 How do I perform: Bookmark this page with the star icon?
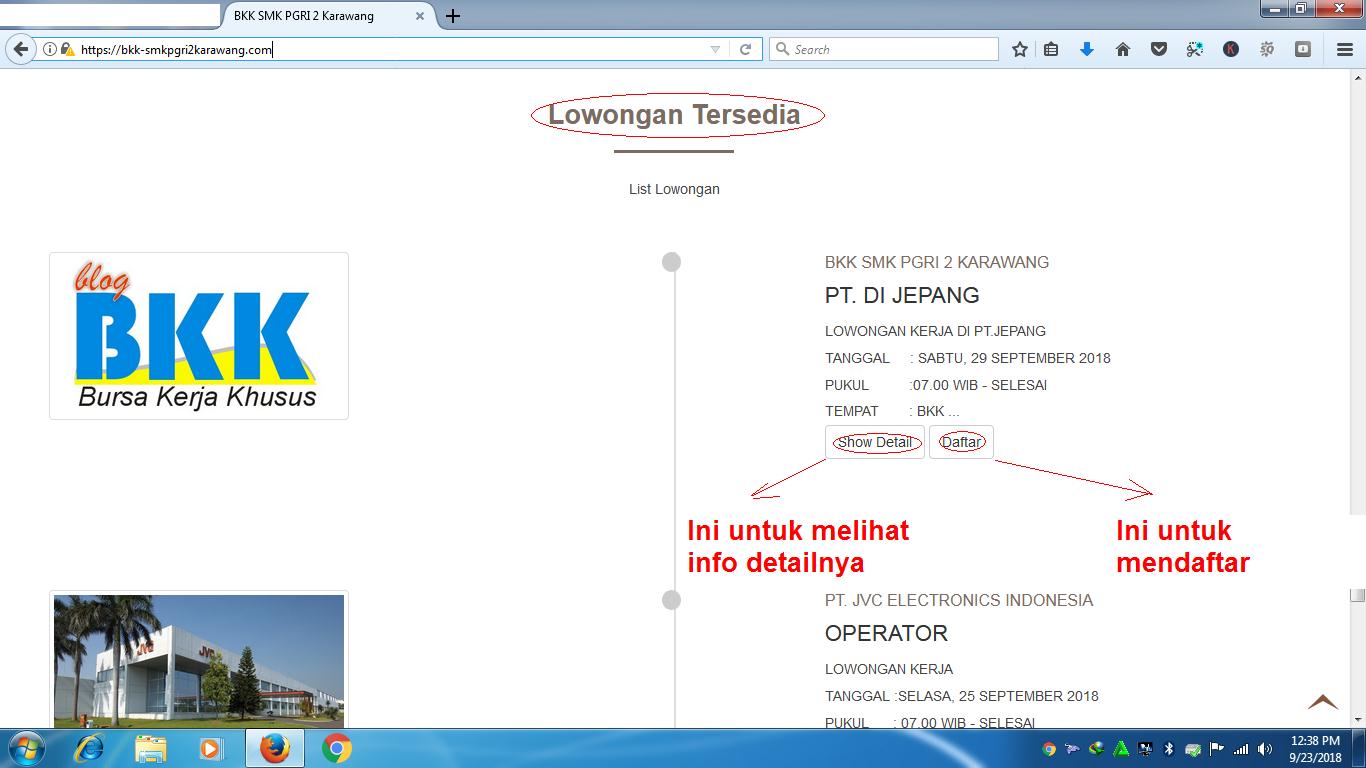coord(1020,49)
